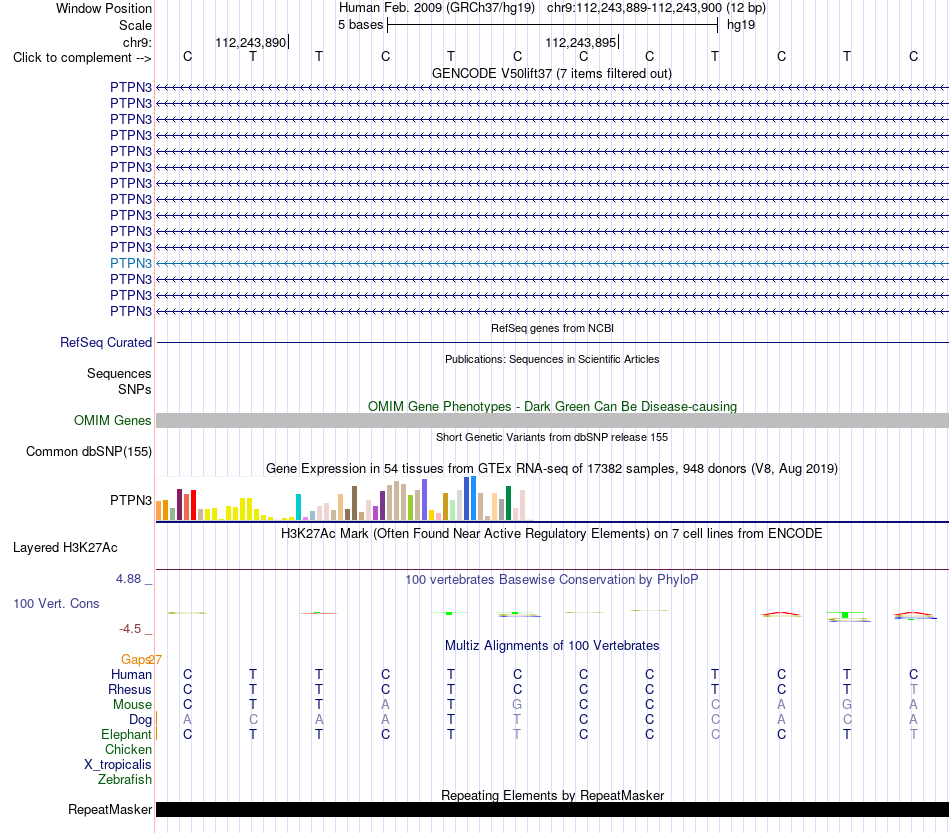The image size is (950, 833).
Task: Click the 'Layered H3K27Ac' track label
Action: pos(65,548)
